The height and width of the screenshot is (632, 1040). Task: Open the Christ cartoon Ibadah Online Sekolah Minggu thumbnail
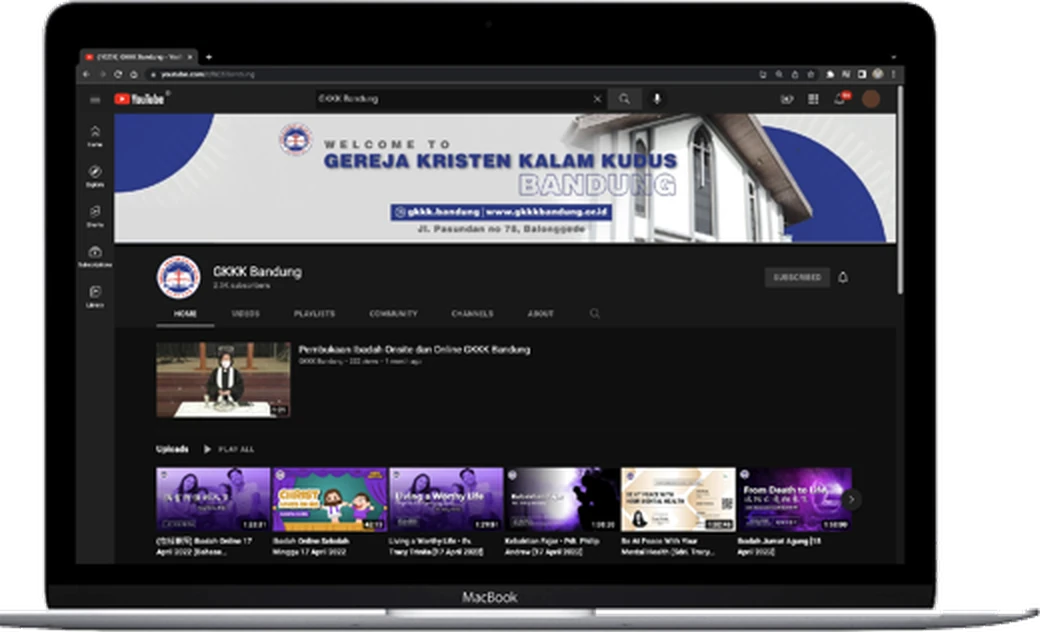330,499
